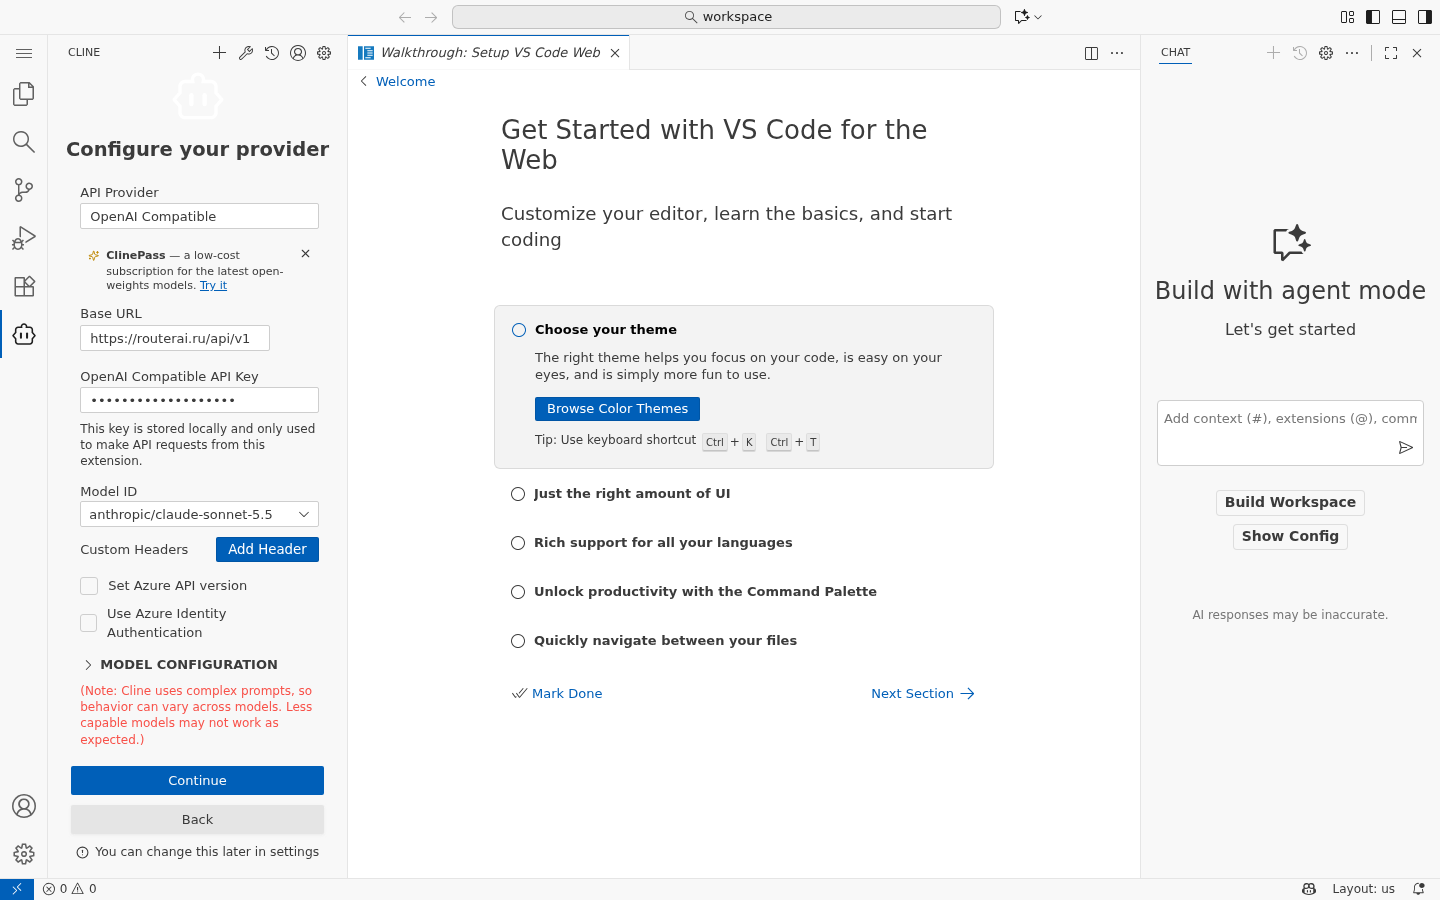
Task: Enable Set Azure API version checkbox
Action: 89,586
